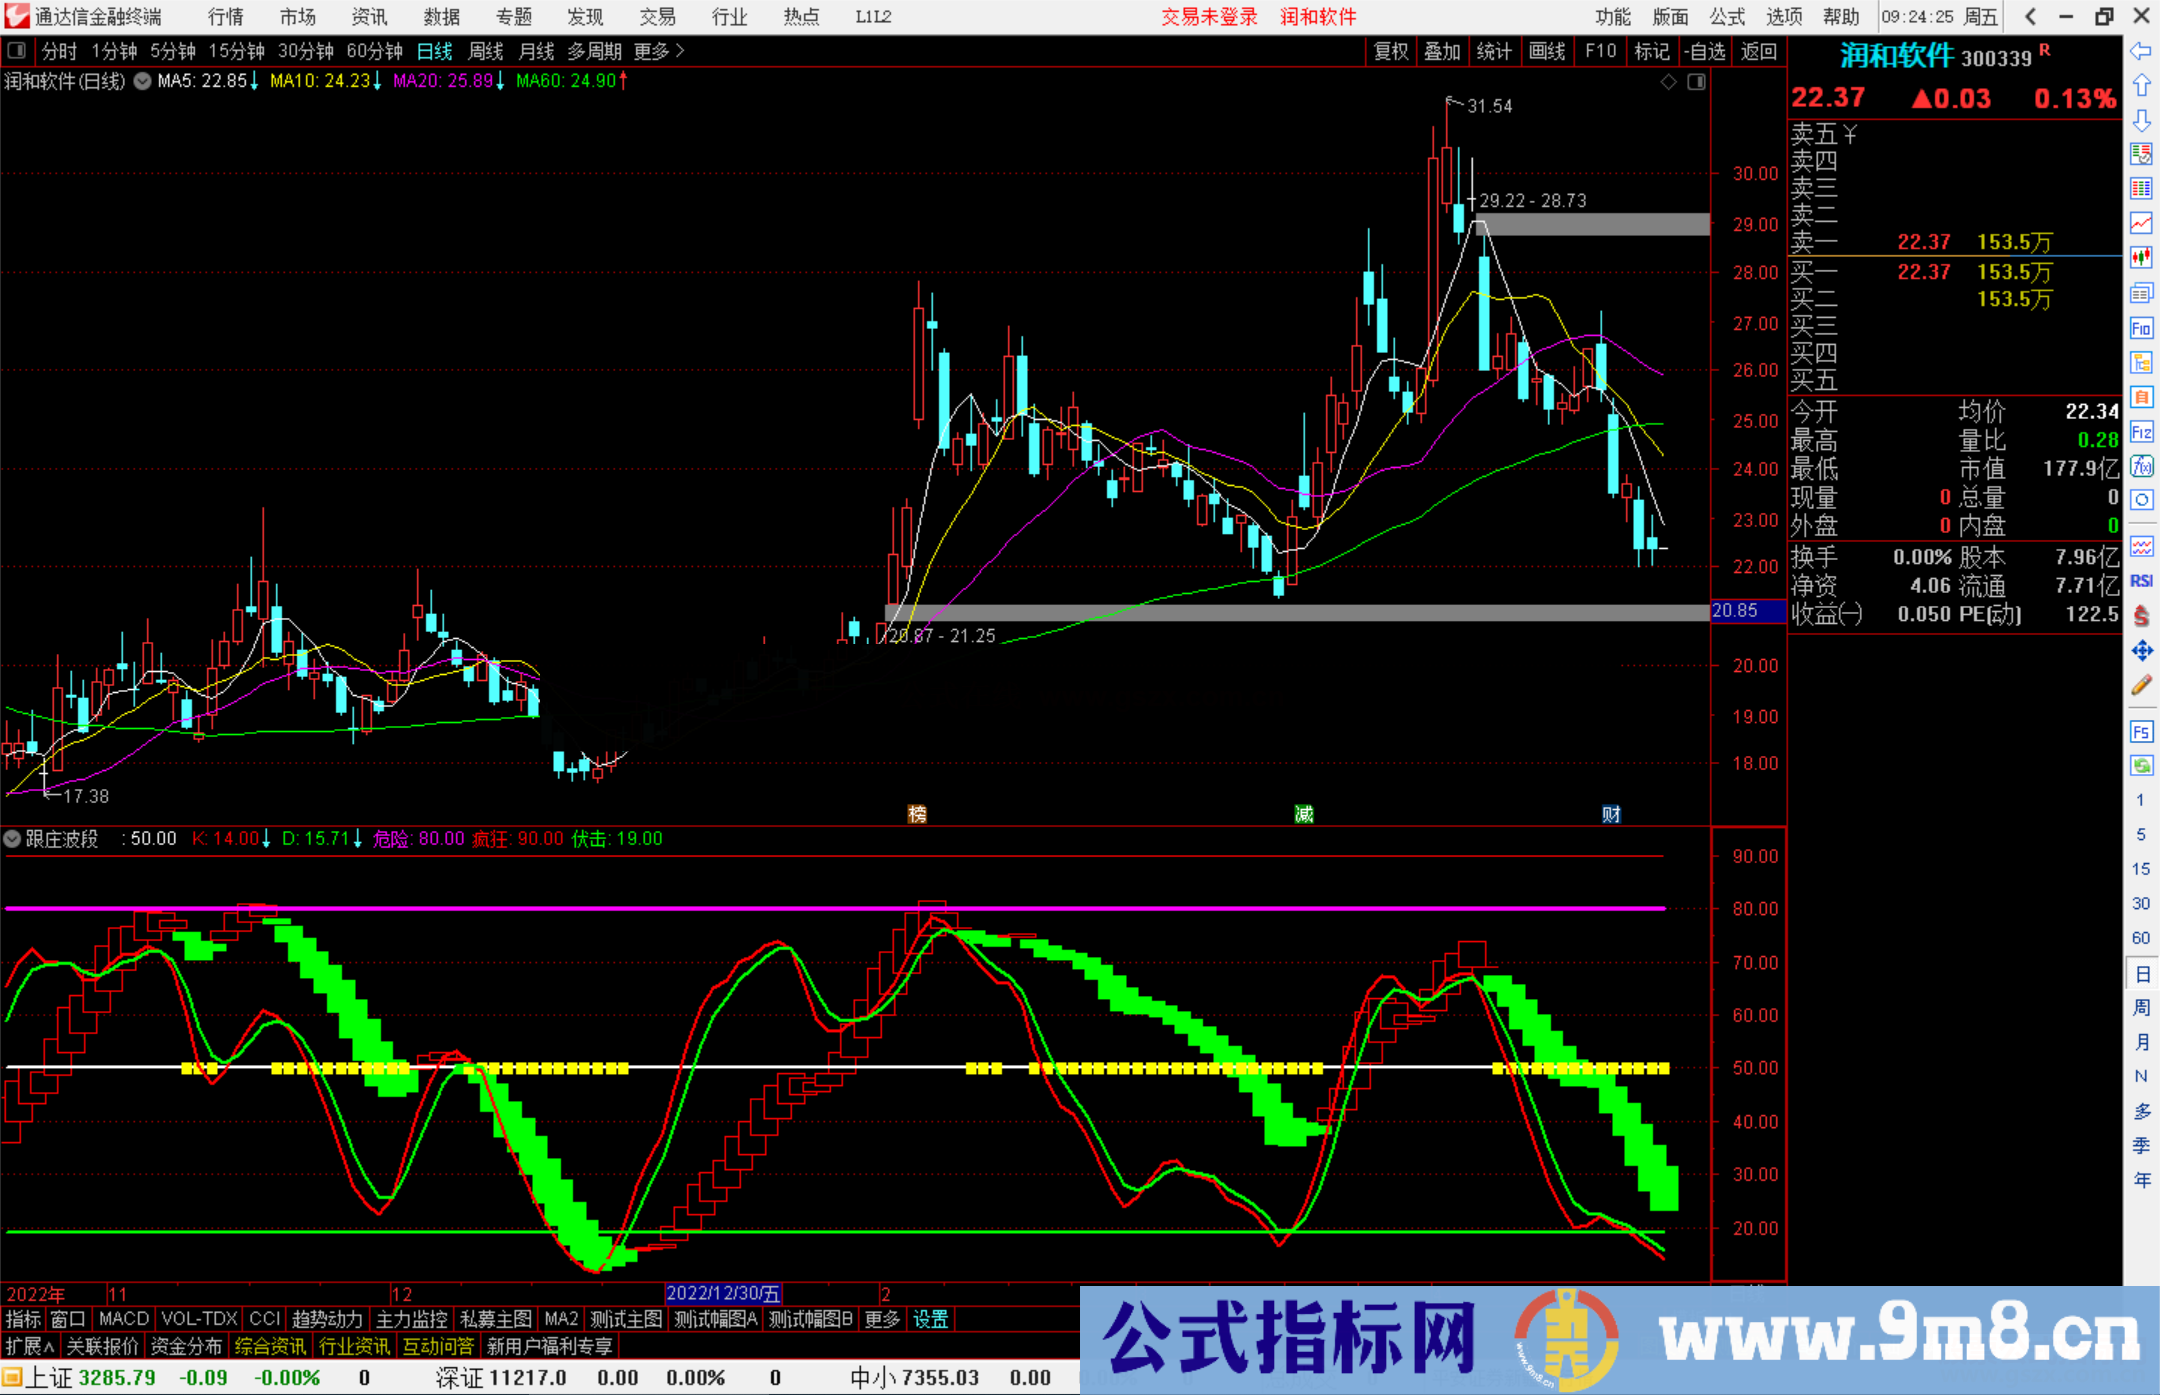Screen dimensions: 2160x1395
Task: Click the blue page-up arrow icon
Action: click(2141, 85)
